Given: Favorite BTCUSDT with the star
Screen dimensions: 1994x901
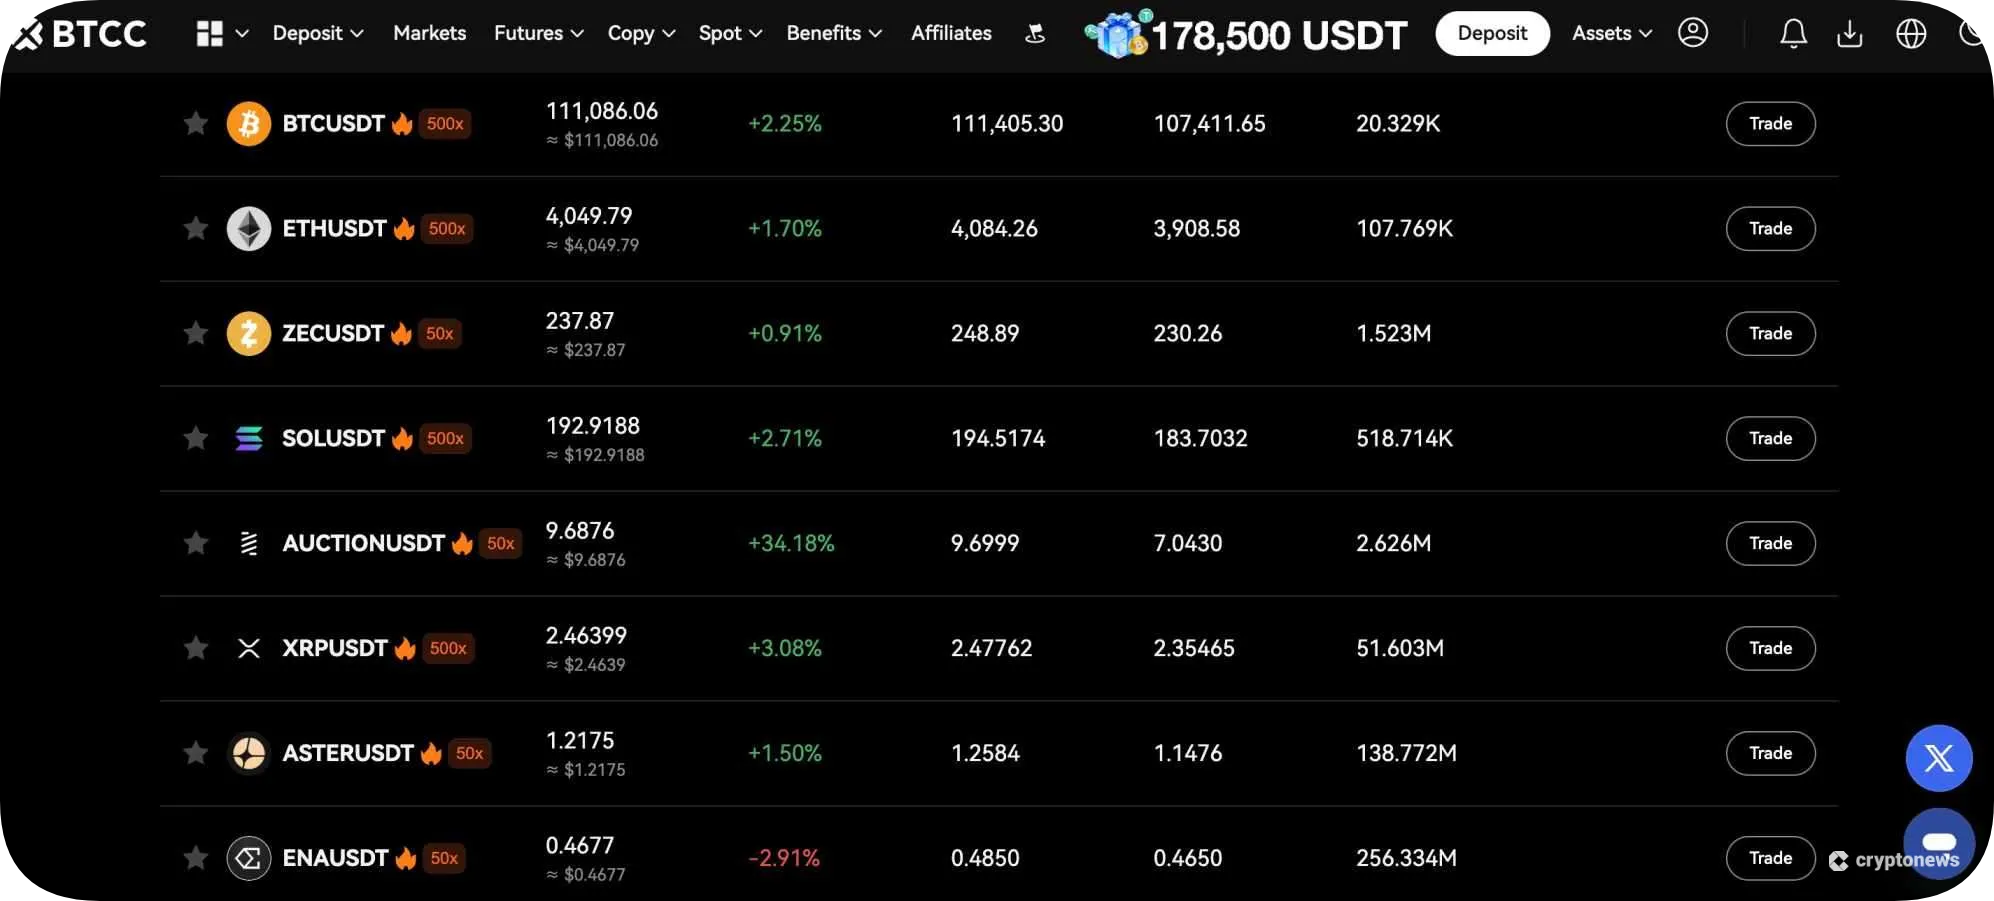Looking at the screenshot, I should [196, 124].
